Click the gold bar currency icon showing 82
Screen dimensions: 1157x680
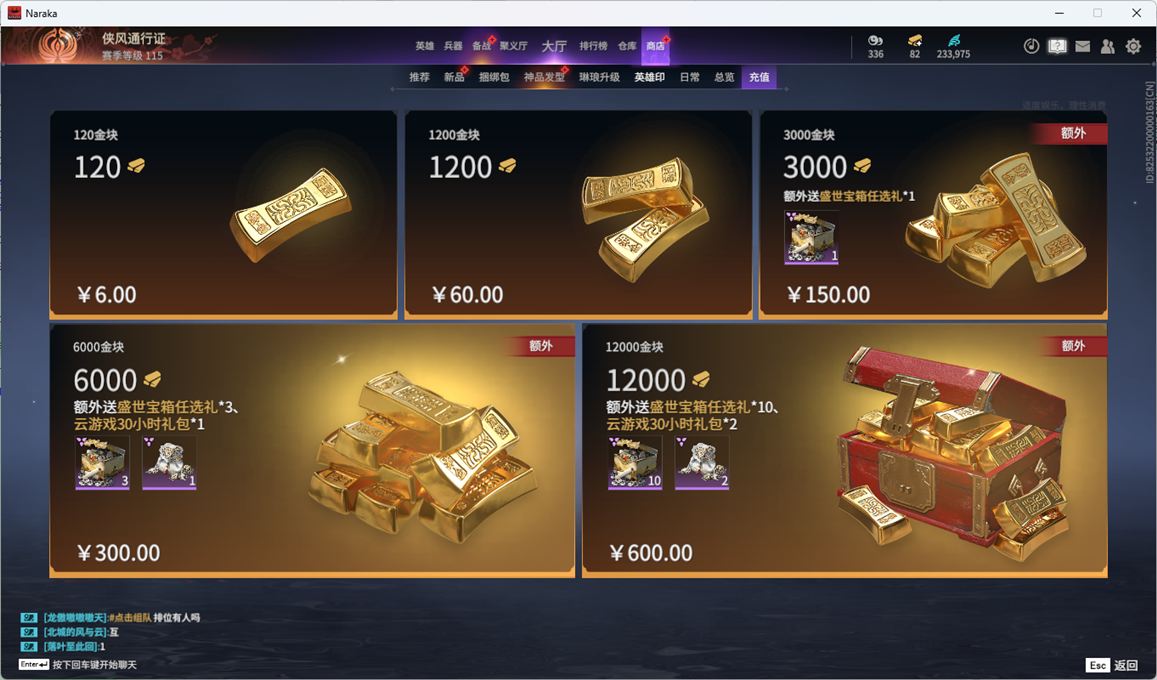click(x=915, y=40)
